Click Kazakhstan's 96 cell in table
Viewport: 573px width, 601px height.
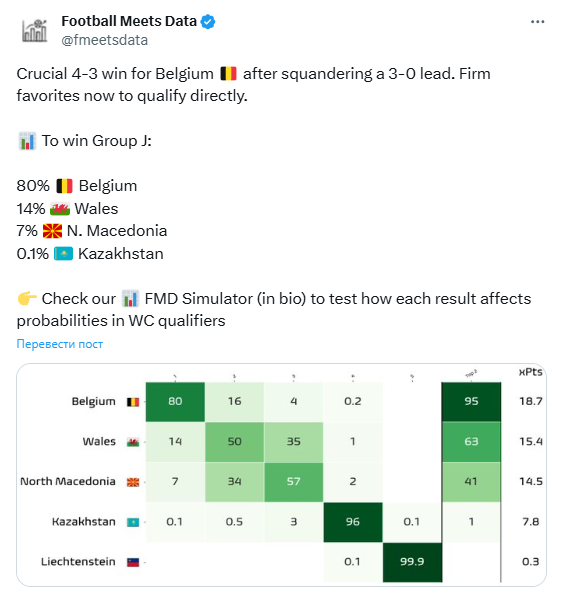(x=353, y=522)
